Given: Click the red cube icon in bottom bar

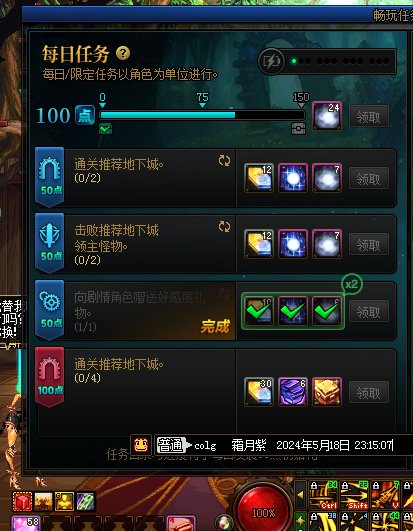Looking at the screenshot, I should (x=22, y=502).
